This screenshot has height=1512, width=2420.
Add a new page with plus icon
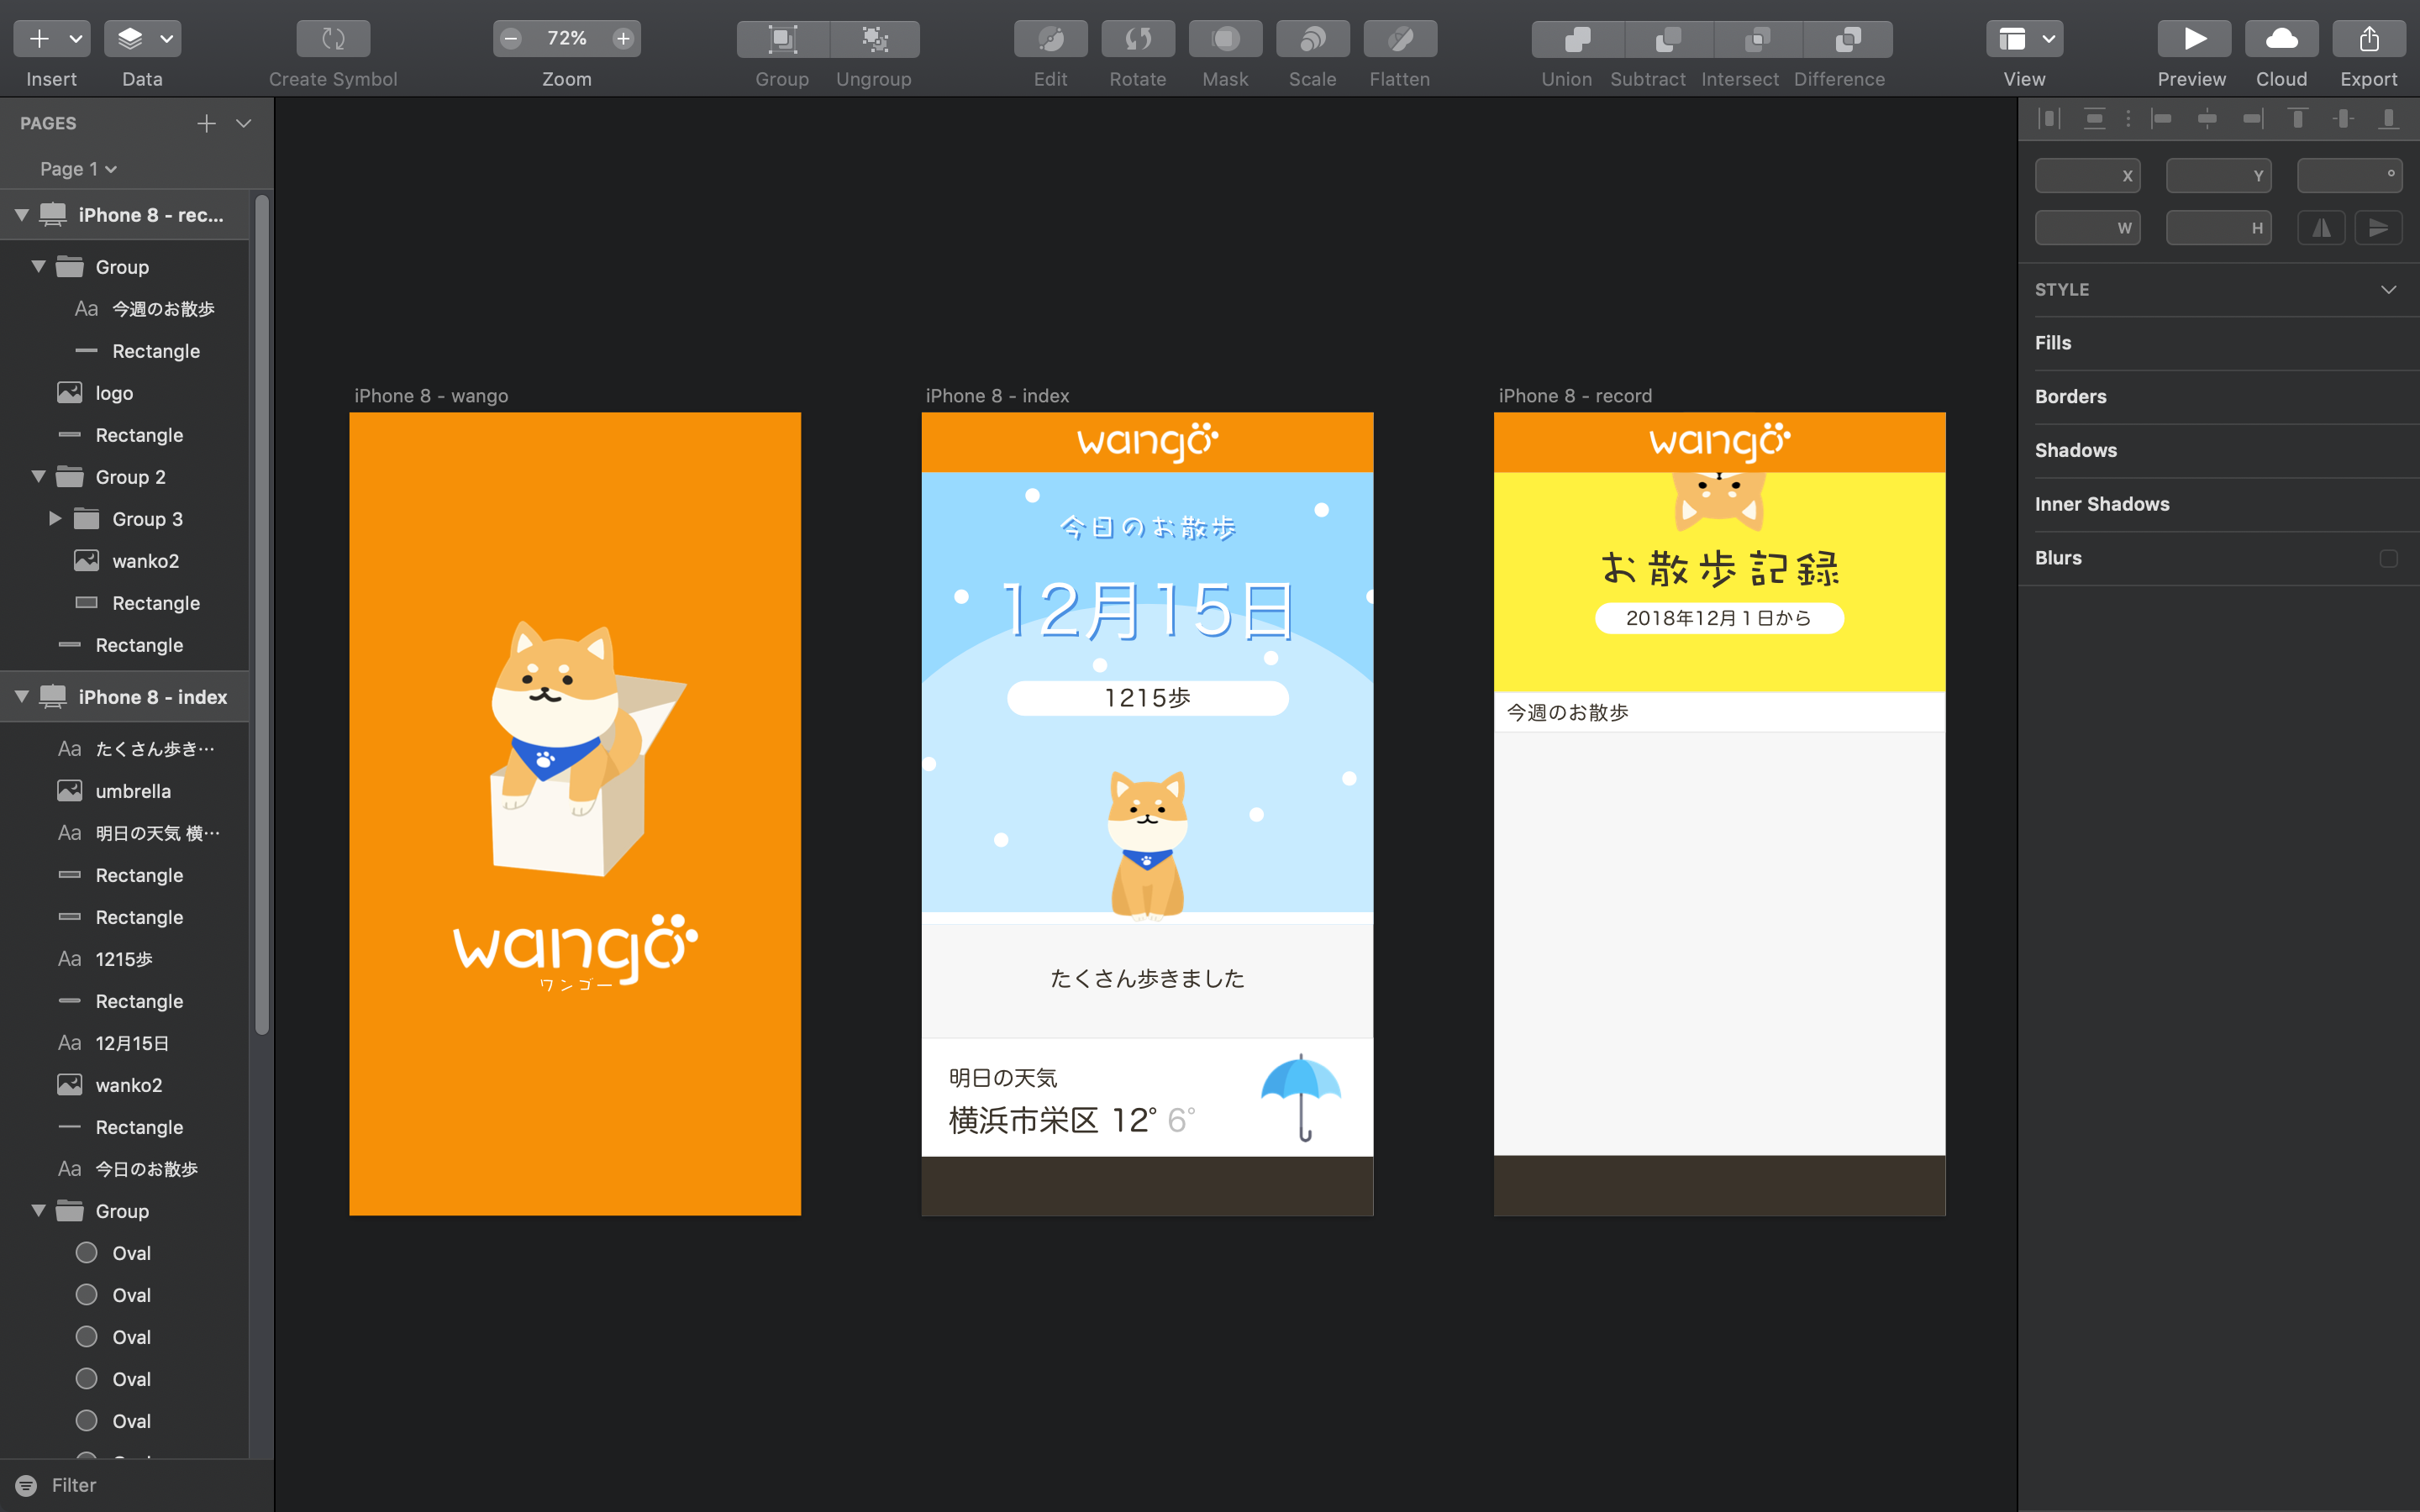[206, 123]
